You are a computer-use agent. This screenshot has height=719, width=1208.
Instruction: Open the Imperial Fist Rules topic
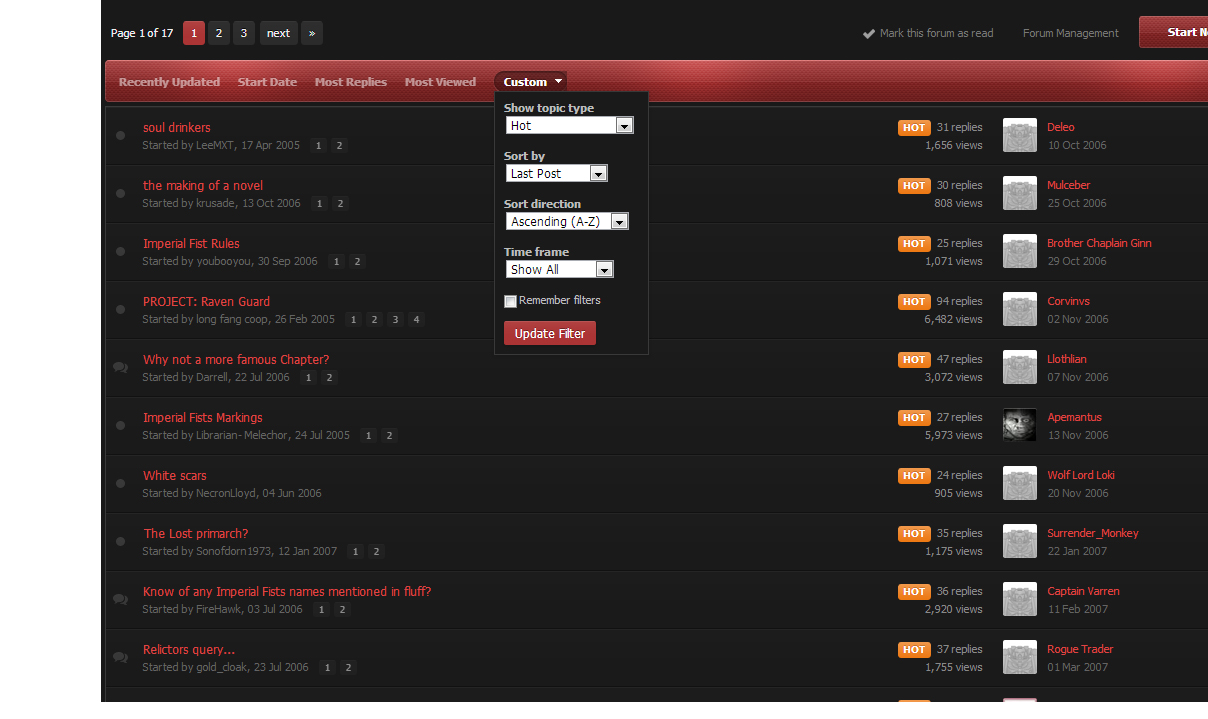191,244
